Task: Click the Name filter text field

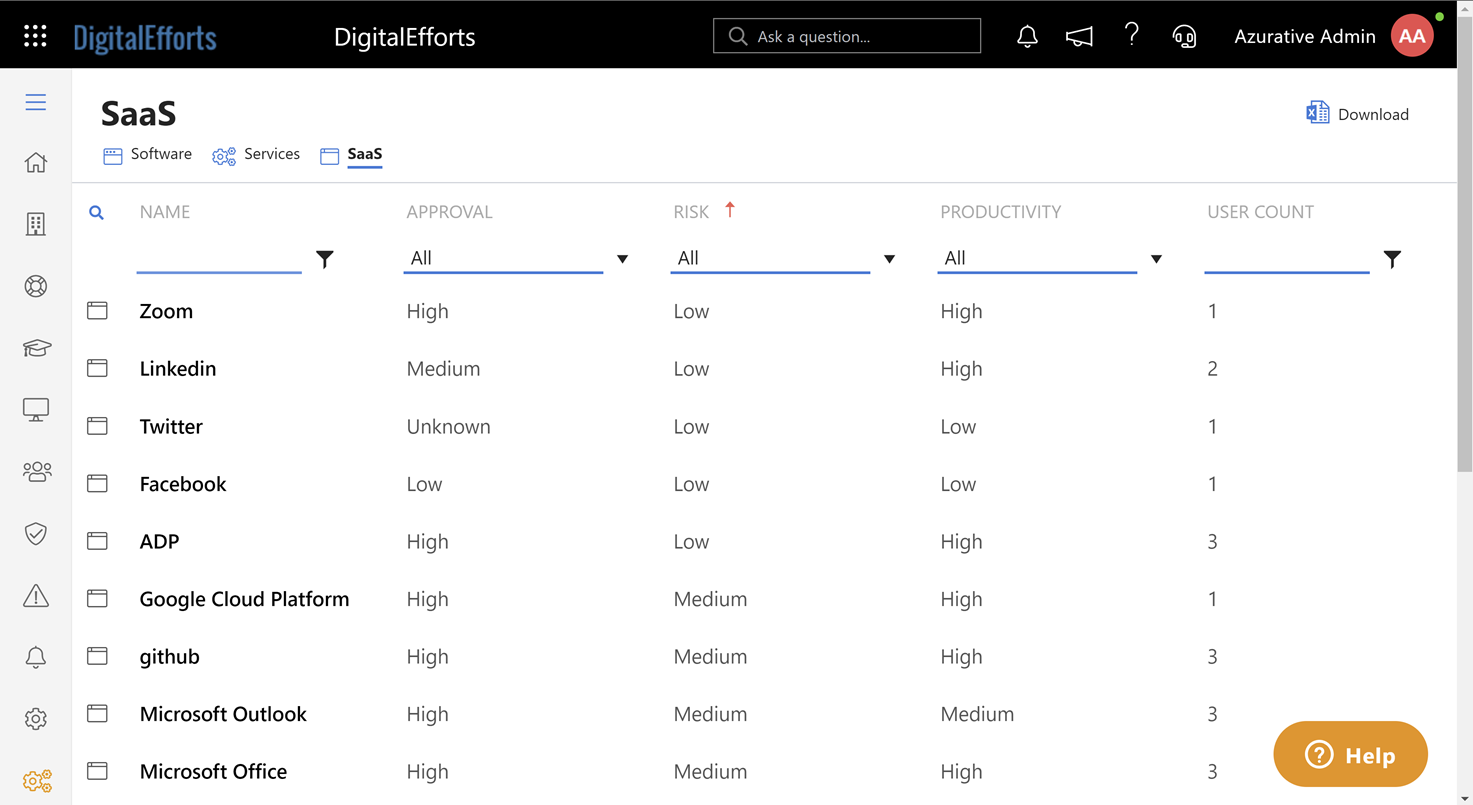Action: click(x=219, y=258)
